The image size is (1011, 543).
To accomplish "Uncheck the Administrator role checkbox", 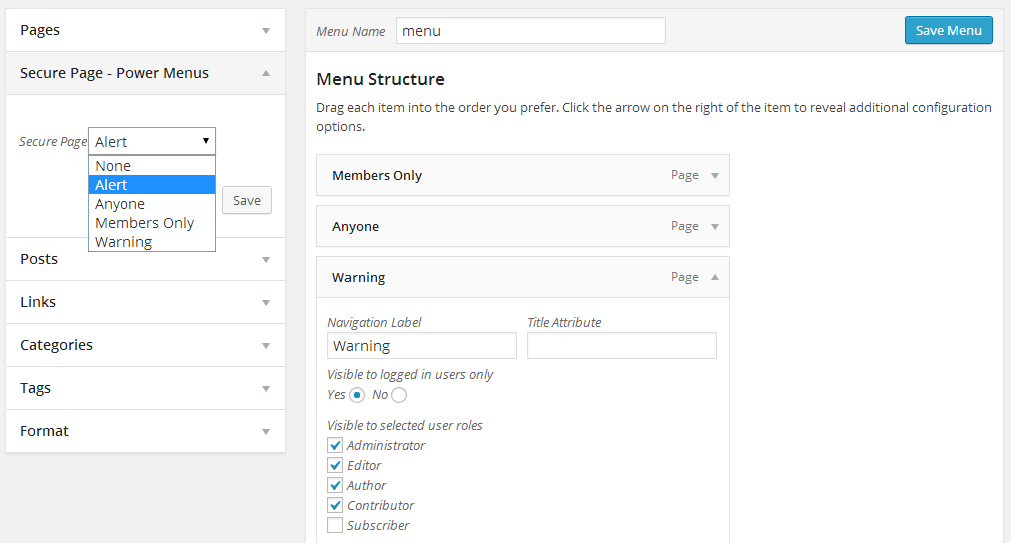I will pyautogui.click(x=335, y=445).
